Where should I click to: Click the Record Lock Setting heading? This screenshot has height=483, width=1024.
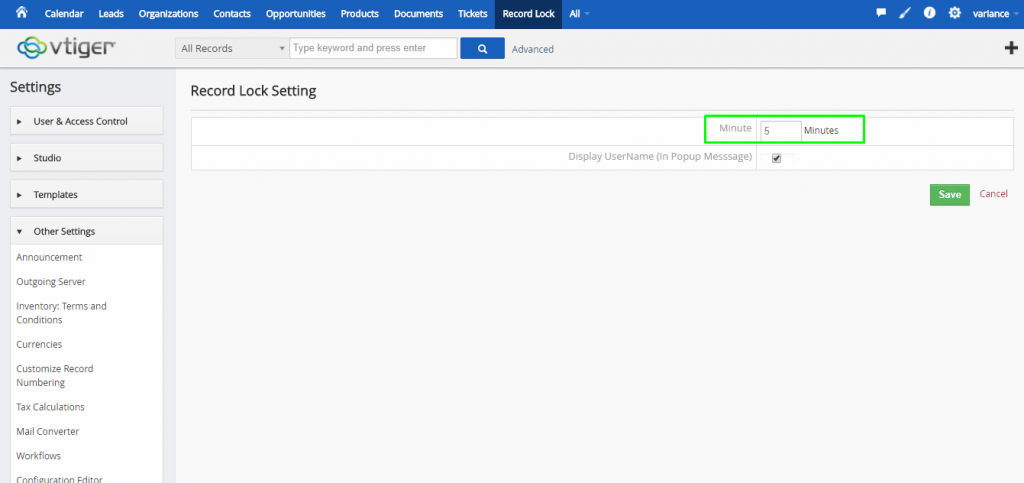point(253,91)
